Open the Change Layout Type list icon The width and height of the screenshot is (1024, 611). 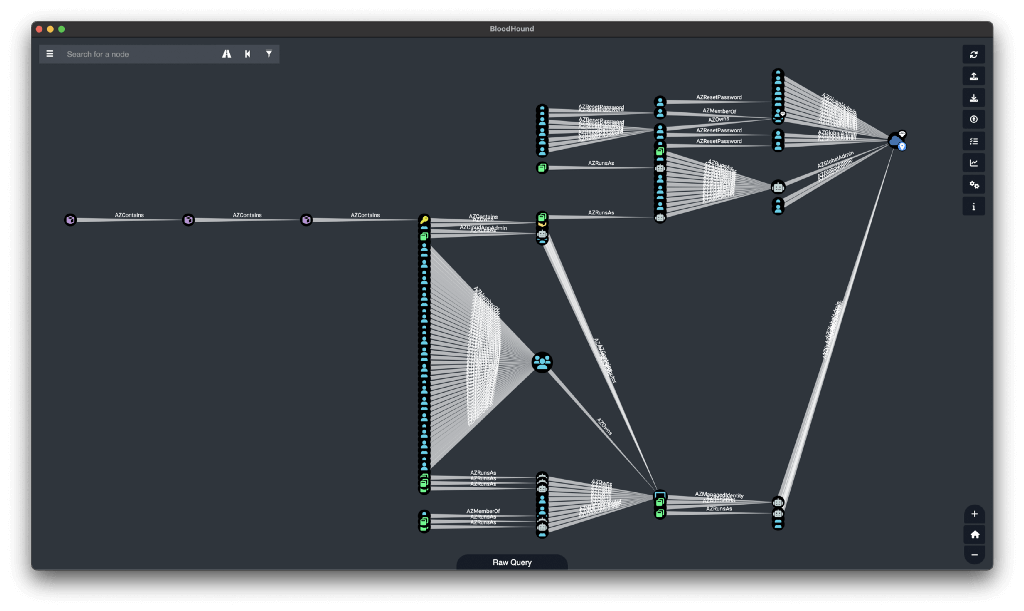point(974,141)
